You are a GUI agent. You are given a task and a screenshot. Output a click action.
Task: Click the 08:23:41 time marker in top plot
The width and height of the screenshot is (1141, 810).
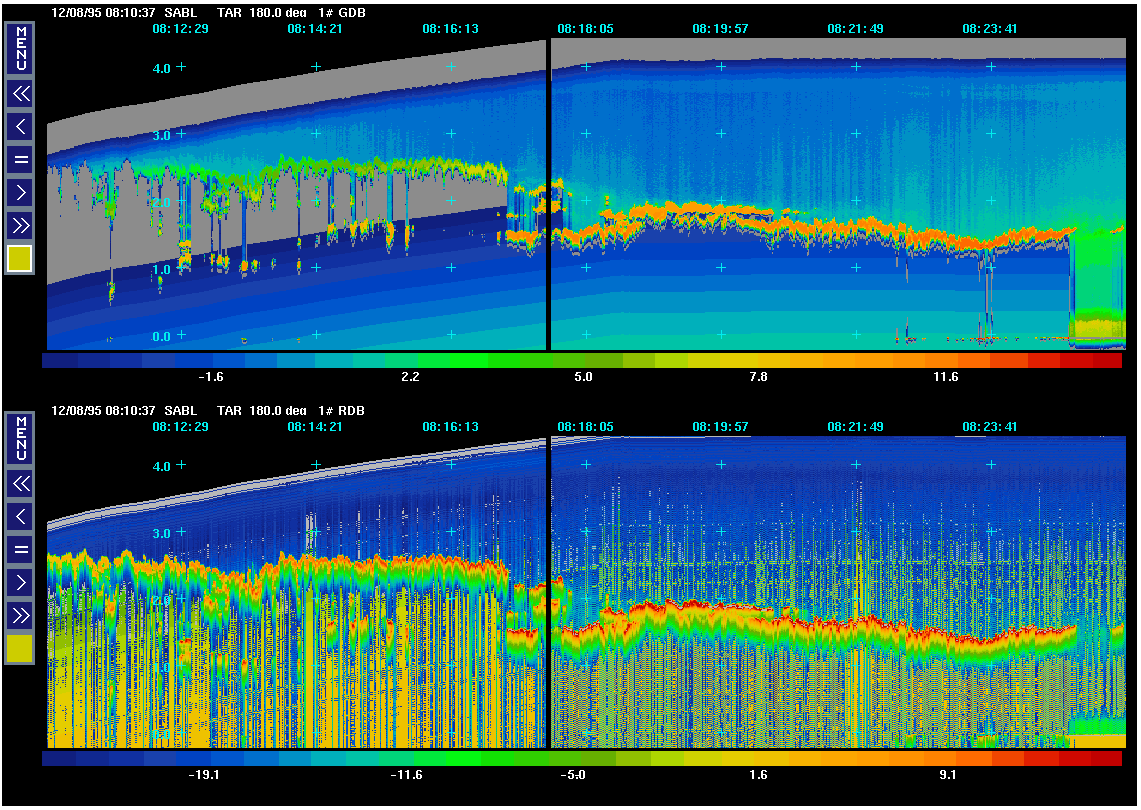(990, 29)
